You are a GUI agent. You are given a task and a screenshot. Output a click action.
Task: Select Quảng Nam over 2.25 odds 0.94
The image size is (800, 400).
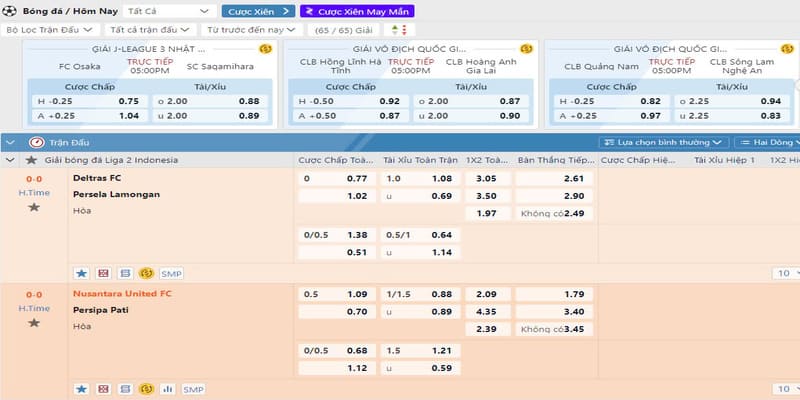click(x=733, y=101)
